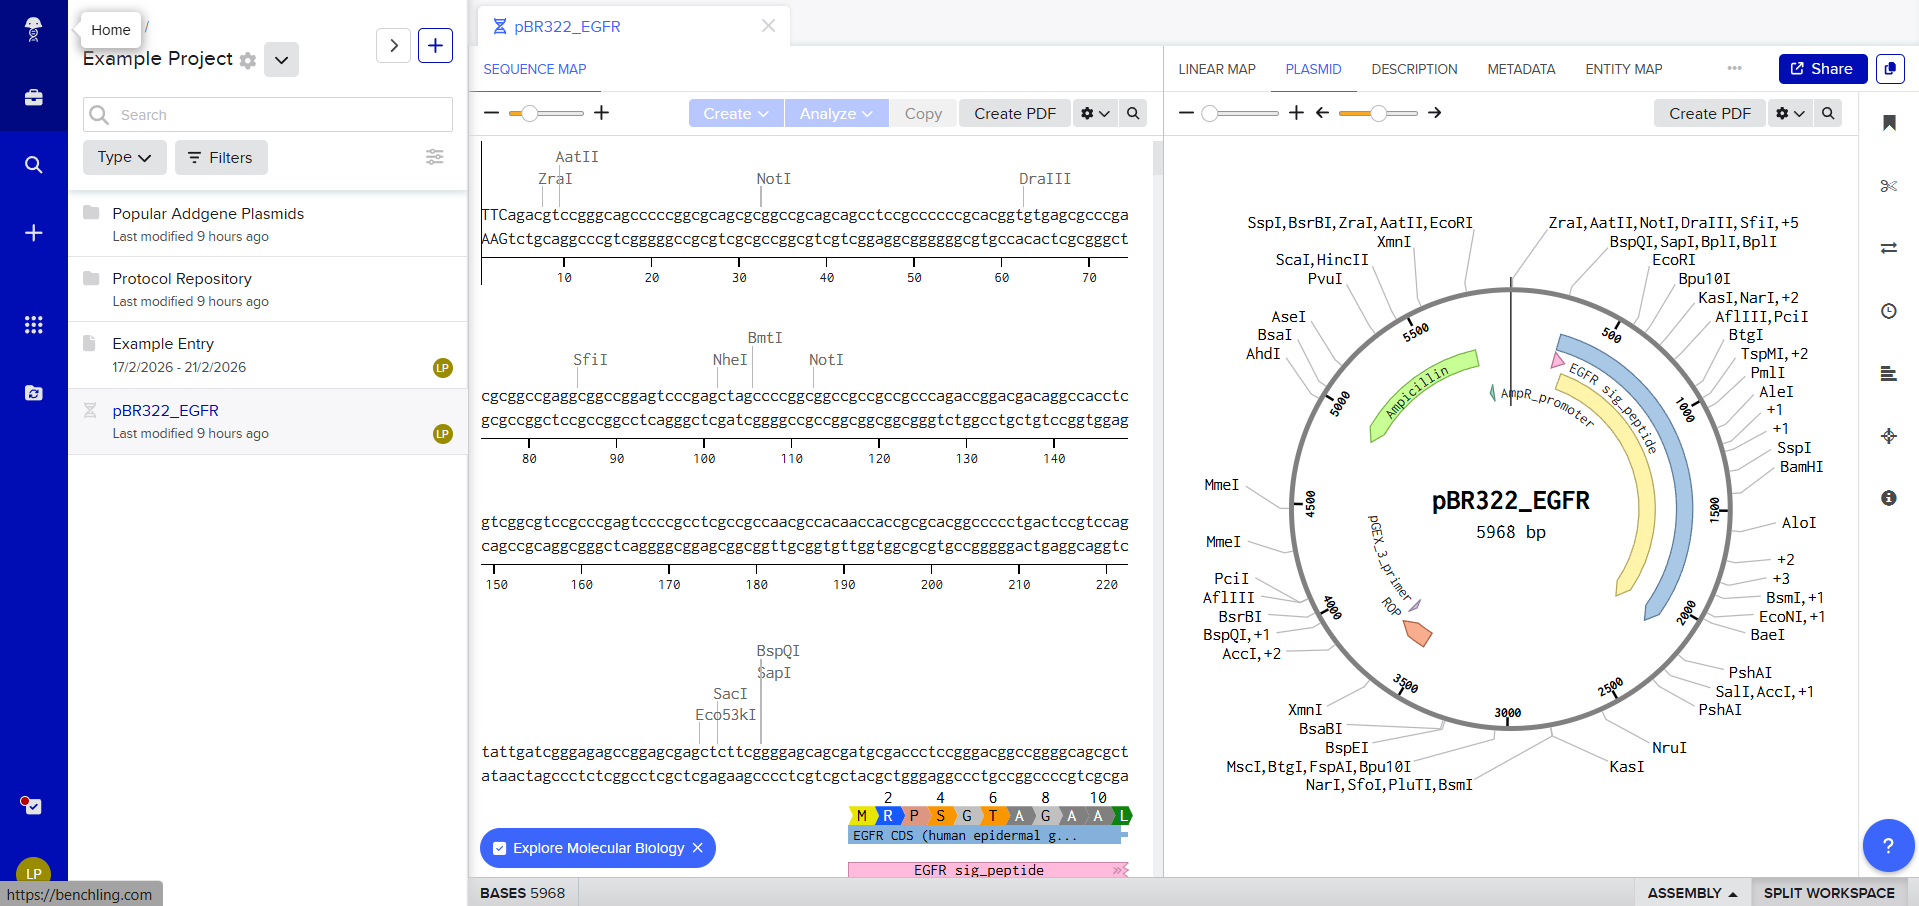1919x906 pixels.
Task: Switch to the LINEAR MAP tab
Action: [x=1216, y=69]
